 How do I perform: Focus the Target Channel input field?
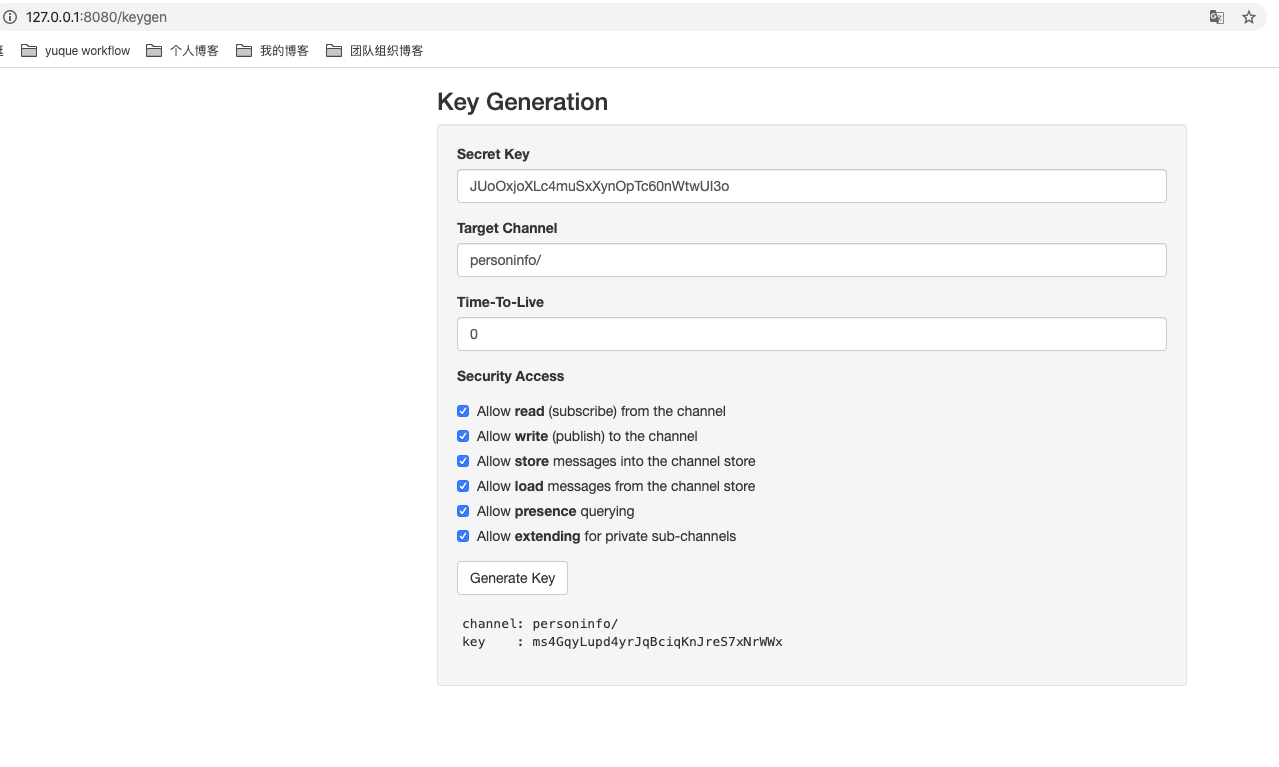click(x=811, y=260)
